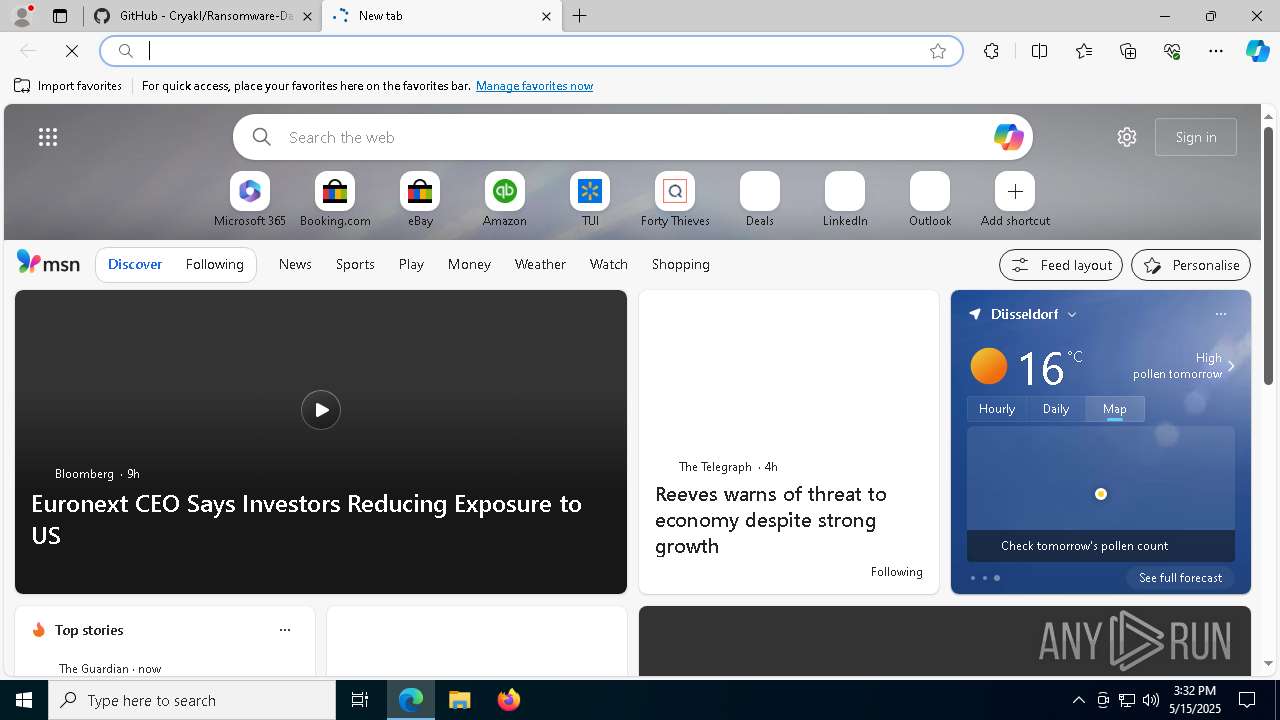Open the Watch section
The width and height of the screenshot is (1280, 720).
pos(609,264)
